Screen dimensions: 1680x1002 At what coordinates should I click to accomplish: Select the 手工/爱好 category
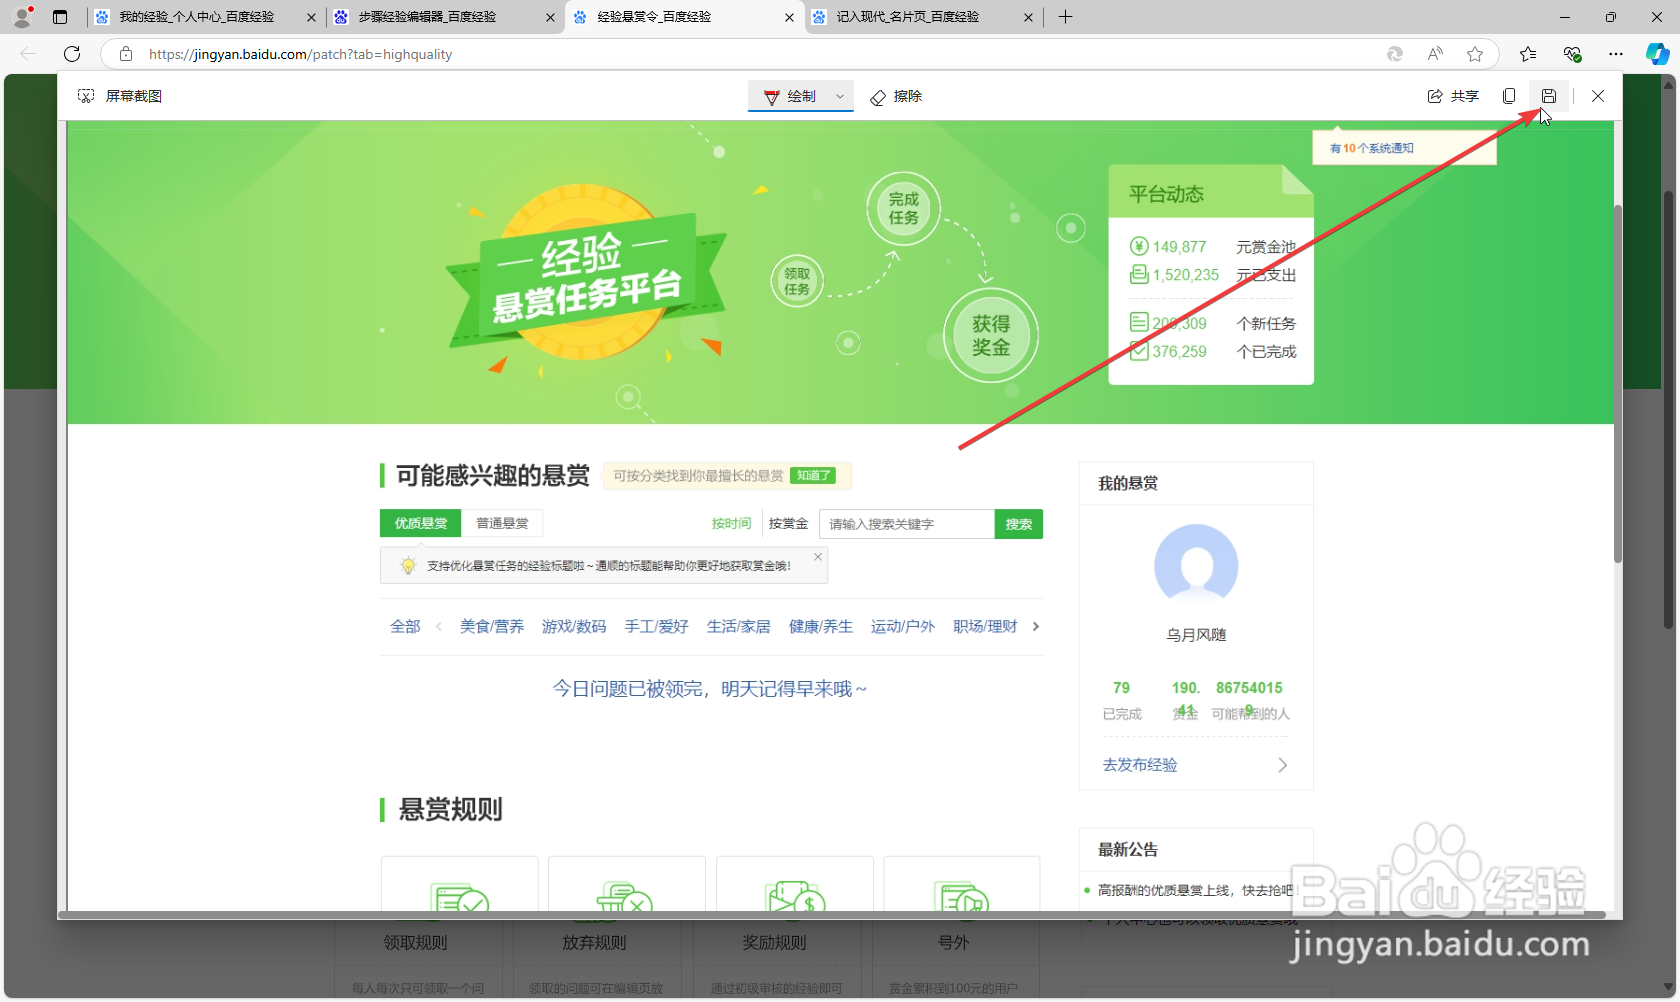656,626
